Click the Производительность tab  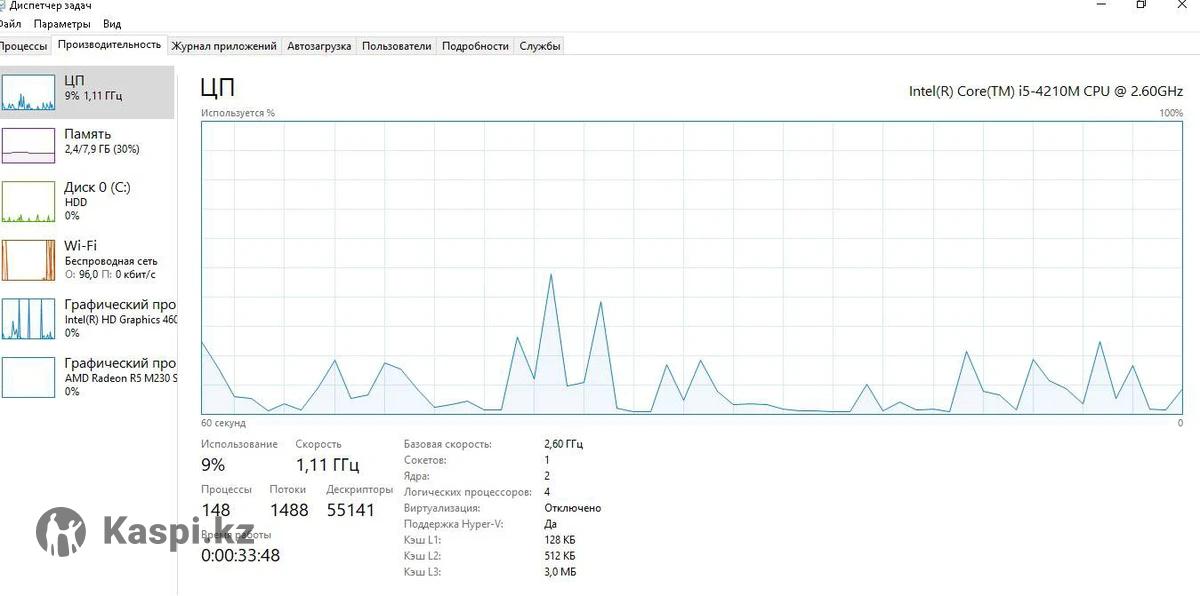point(109,45)
